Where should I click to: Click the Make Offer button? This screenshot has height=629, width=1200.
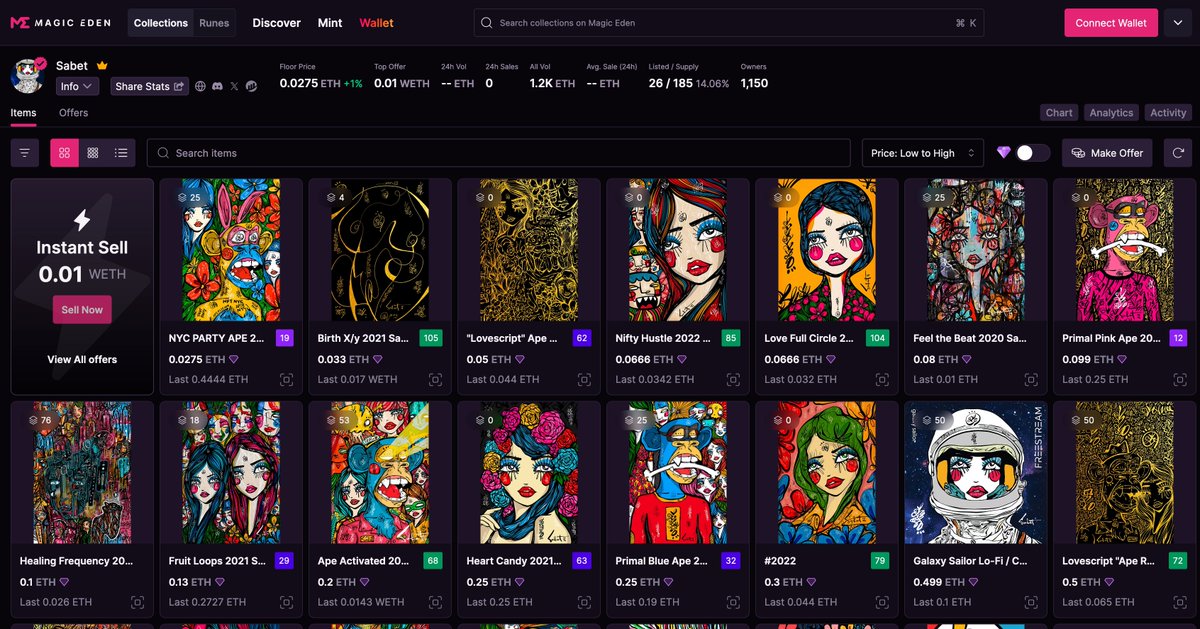click(1107, 153)
